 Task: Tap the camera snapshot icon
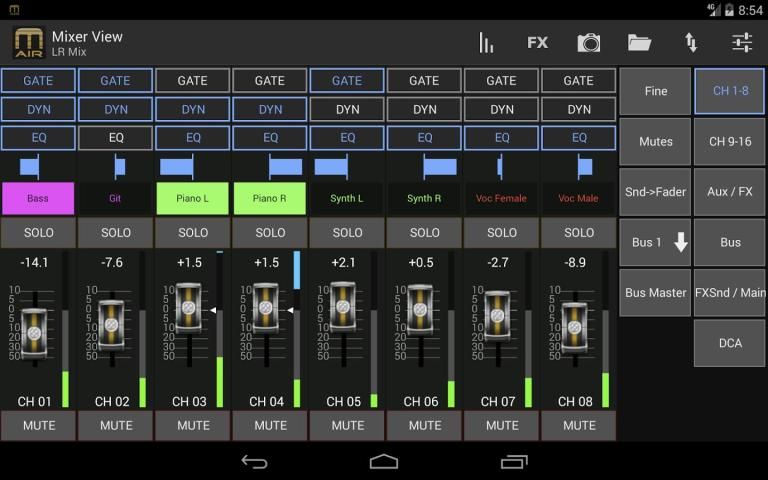589,42
